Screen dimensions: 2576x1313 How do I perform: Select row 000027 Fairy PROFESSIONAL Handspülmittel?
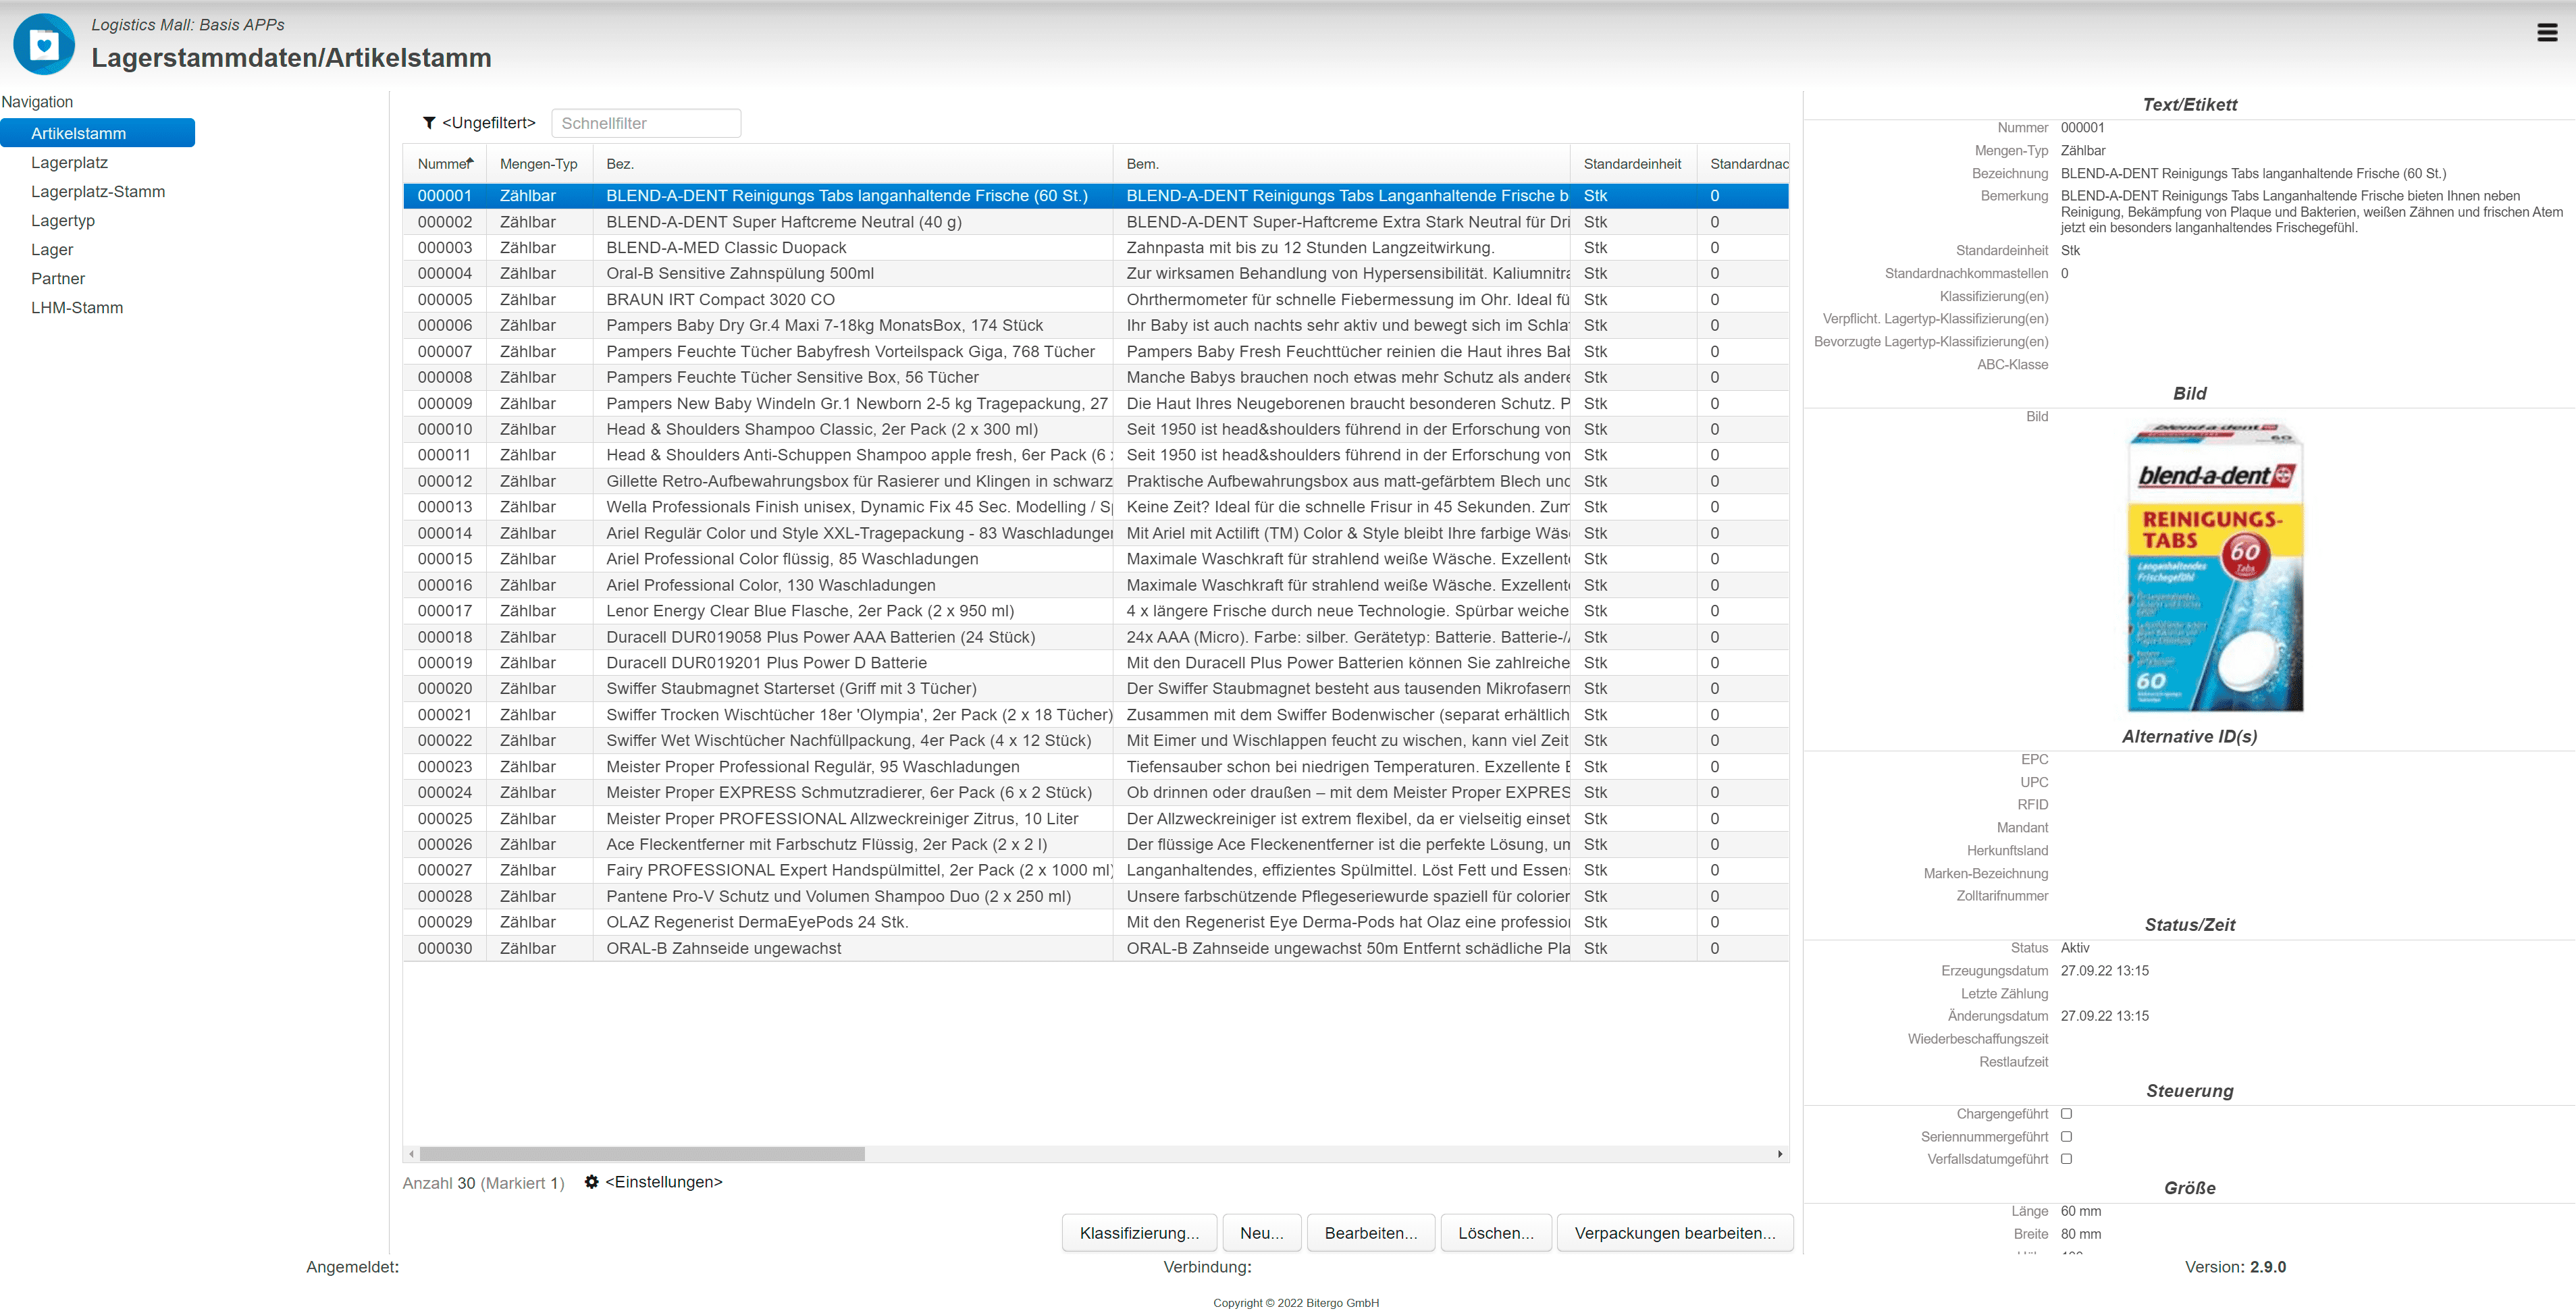1096,871
